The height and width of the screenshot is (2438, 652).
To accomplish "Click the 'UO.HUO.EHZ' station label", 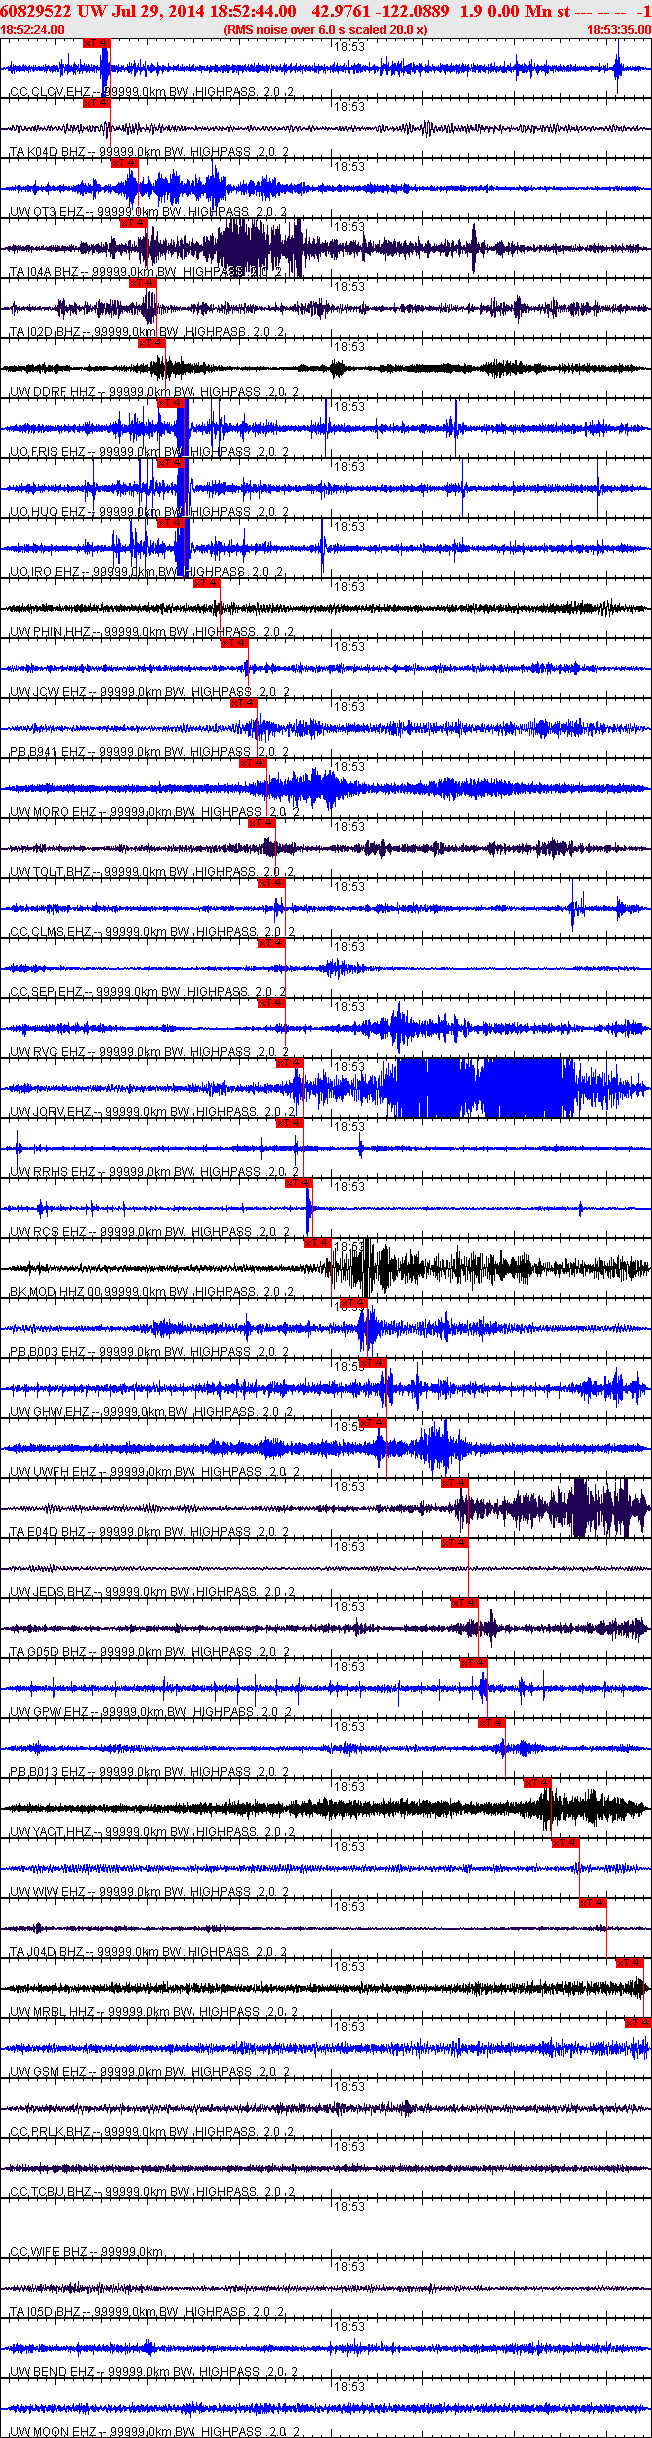I will click(48, 512).
